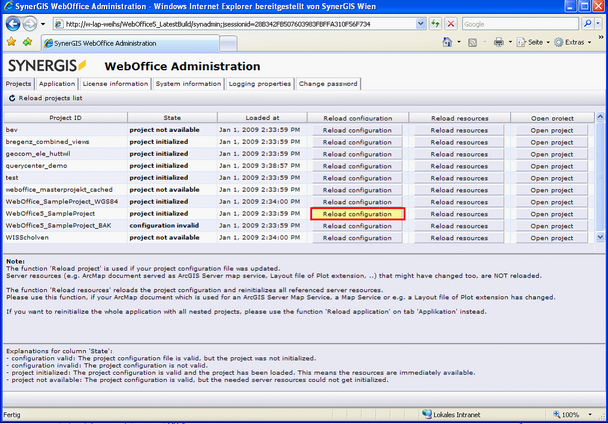Viewport: 608px width, 424px height.
Task: Click the green Refresh page icon
Action: 435,24
